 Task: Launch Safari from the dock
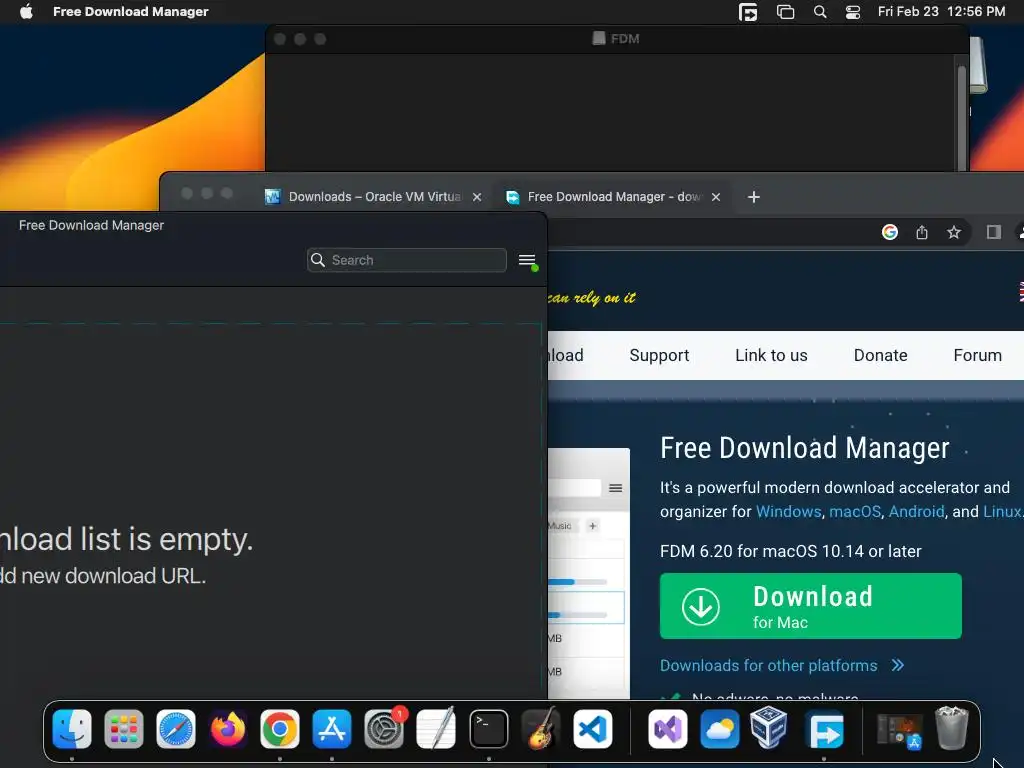[x=176, y=729]
